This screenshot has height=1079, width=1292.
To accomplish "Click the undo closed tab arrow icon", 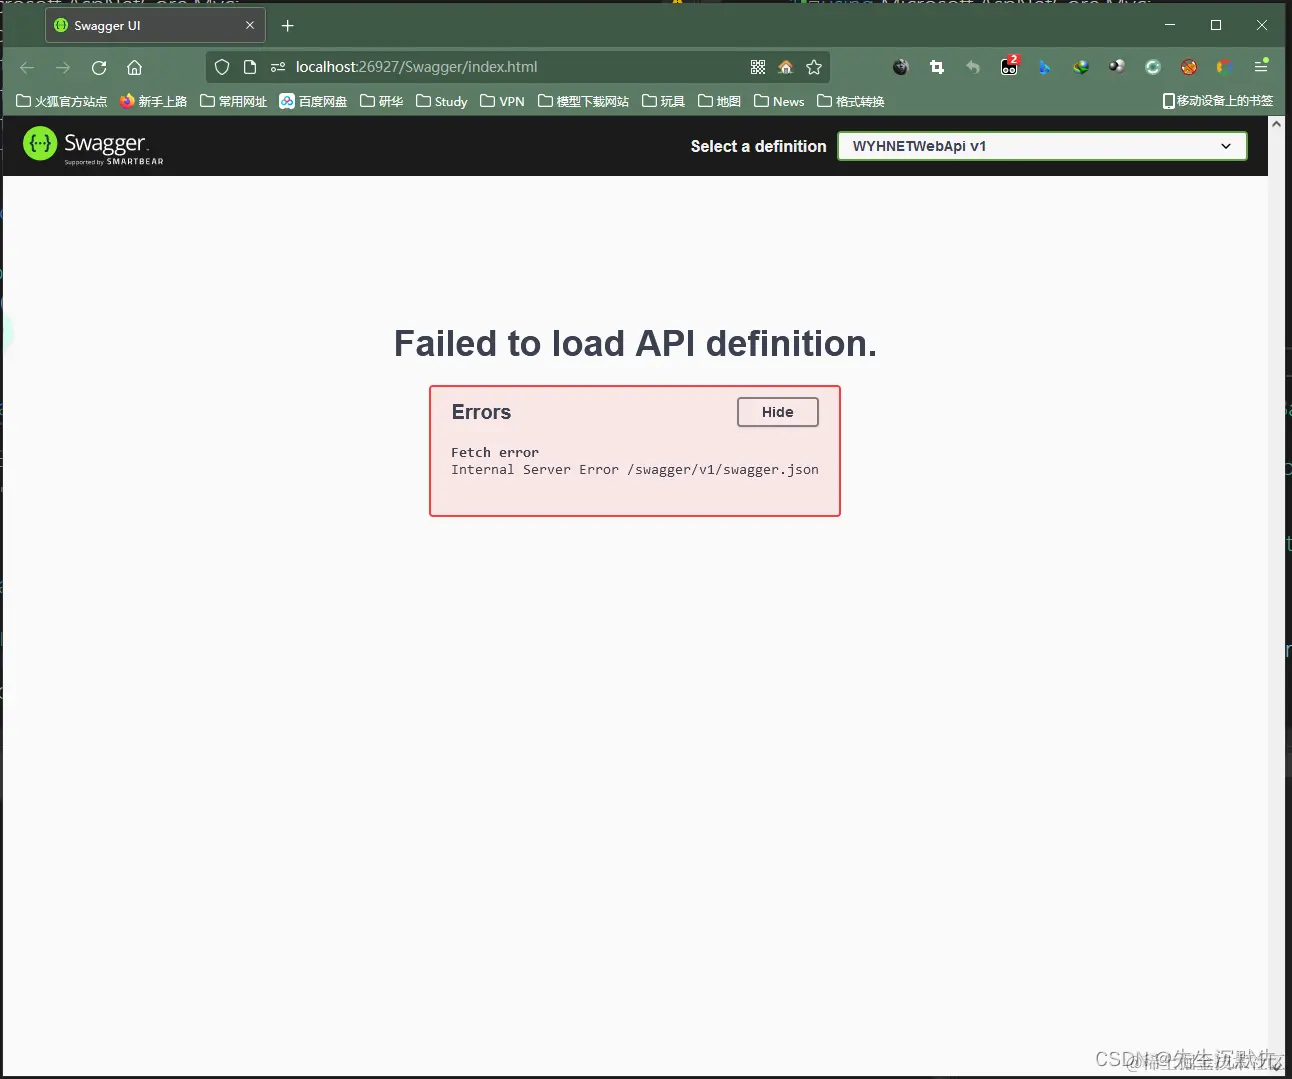I will tap(973, 67).
